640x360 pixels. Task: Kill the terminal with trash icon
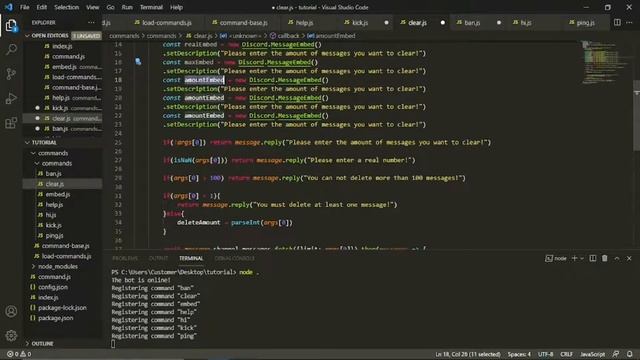click(x=604, y=258)
